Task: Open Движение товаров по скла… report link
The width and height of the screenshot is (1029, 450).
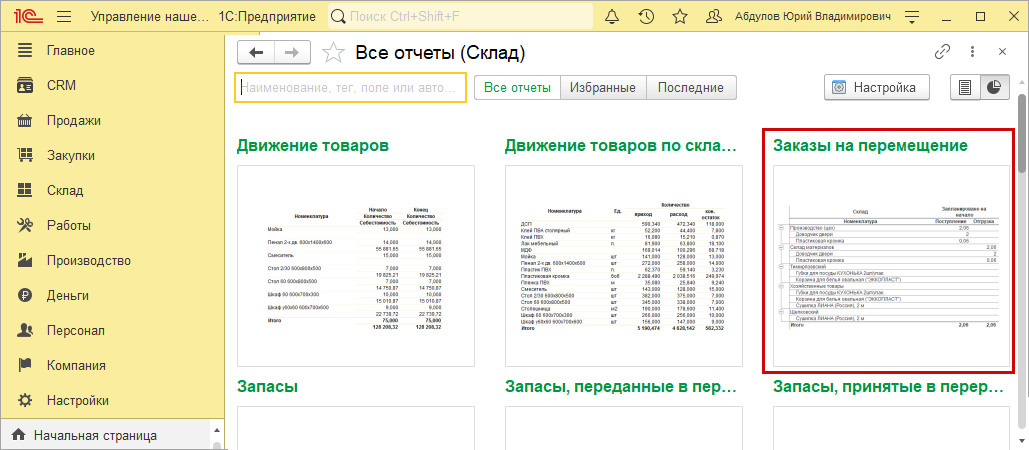Action: pos(621,146)
